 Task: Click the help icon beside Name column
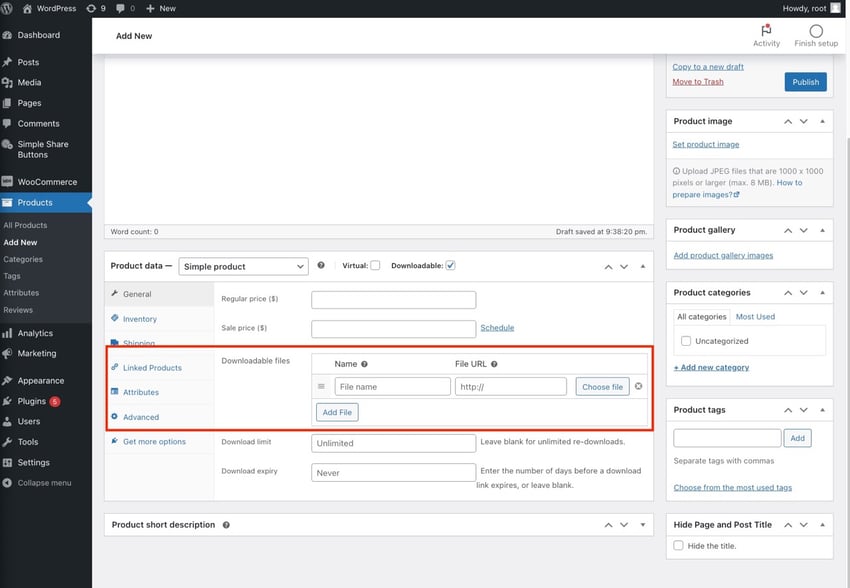364,364
